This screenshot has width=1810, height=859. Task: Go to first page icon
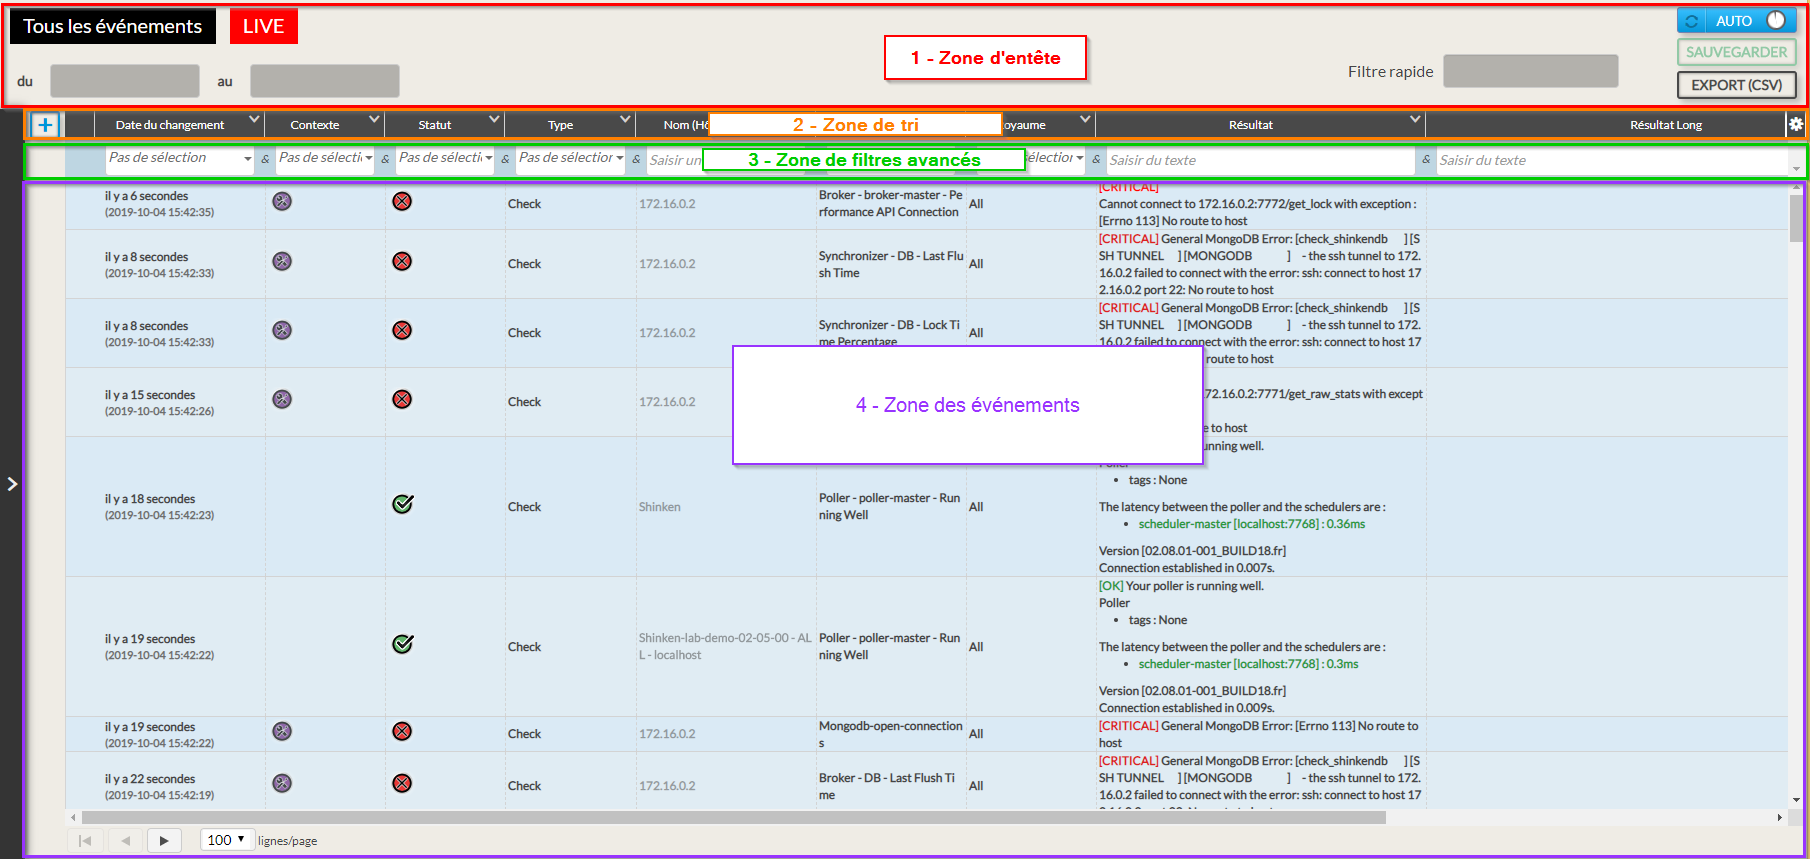tap(85, 841)
